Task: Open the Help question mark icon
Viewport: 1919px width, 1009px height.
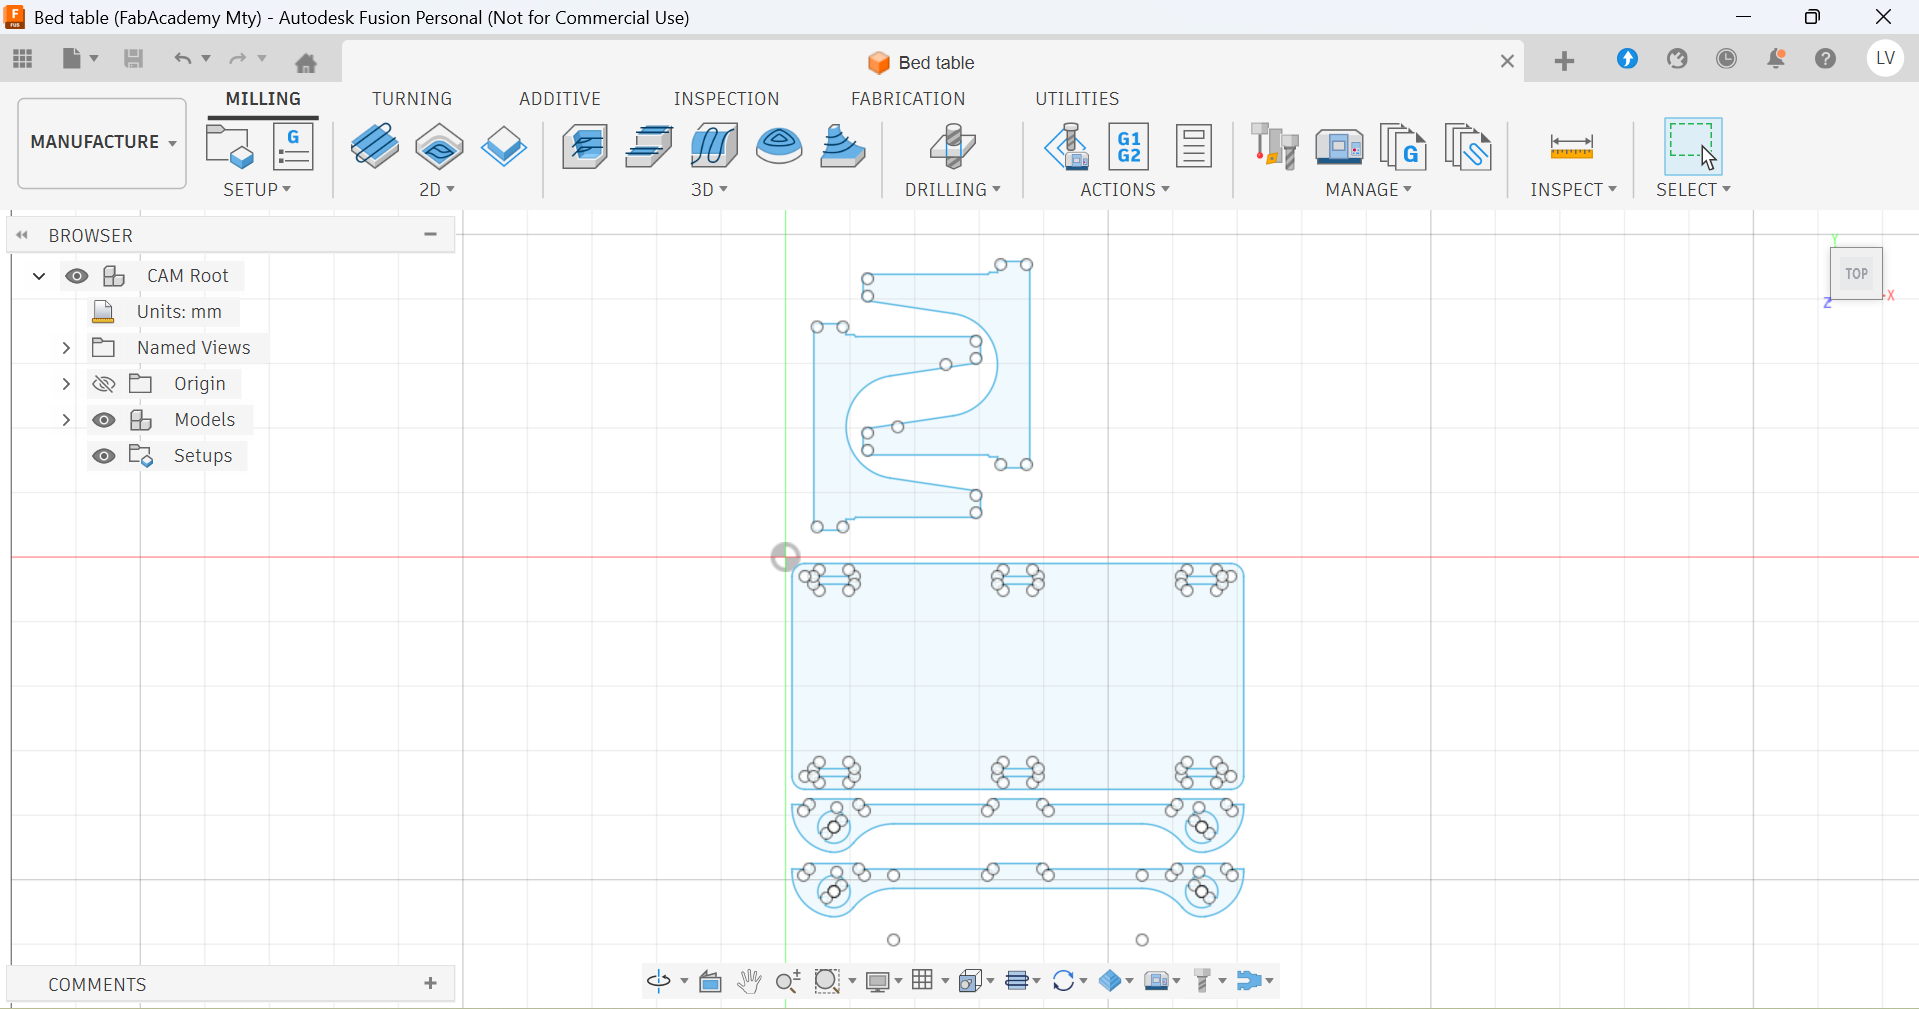Action: pyautogui.click(x=1826, y=59)
